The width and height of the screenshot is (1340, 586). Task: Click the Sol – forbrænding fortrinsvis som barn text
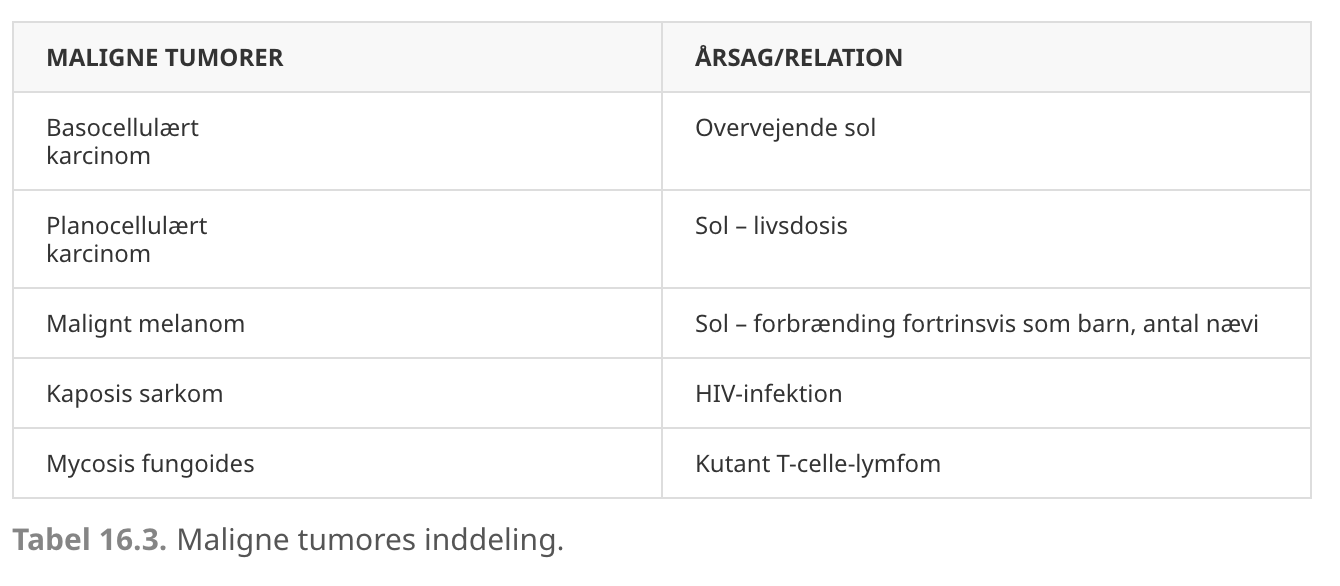pos(912,324)
